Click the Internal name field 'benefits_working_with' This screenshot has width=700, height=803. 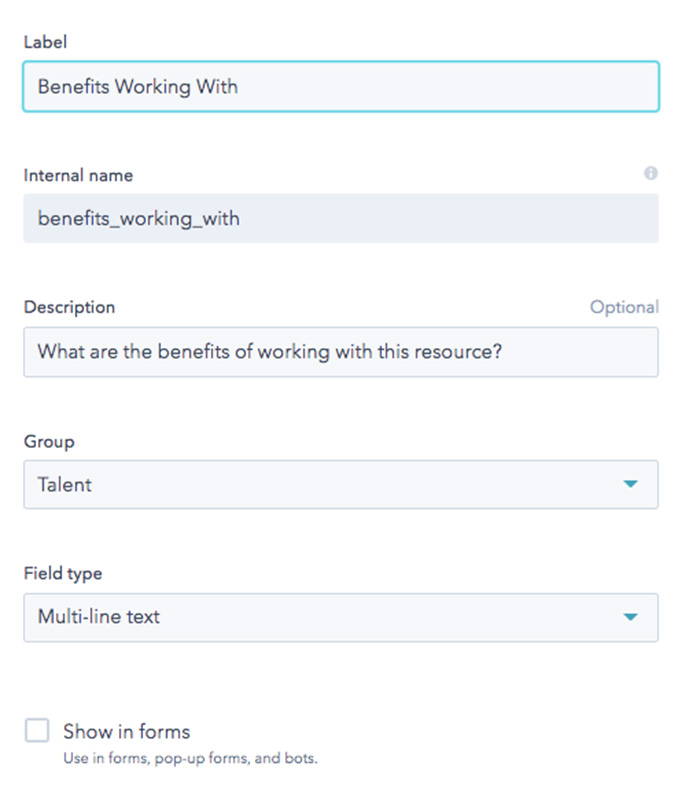click(341, 218)
